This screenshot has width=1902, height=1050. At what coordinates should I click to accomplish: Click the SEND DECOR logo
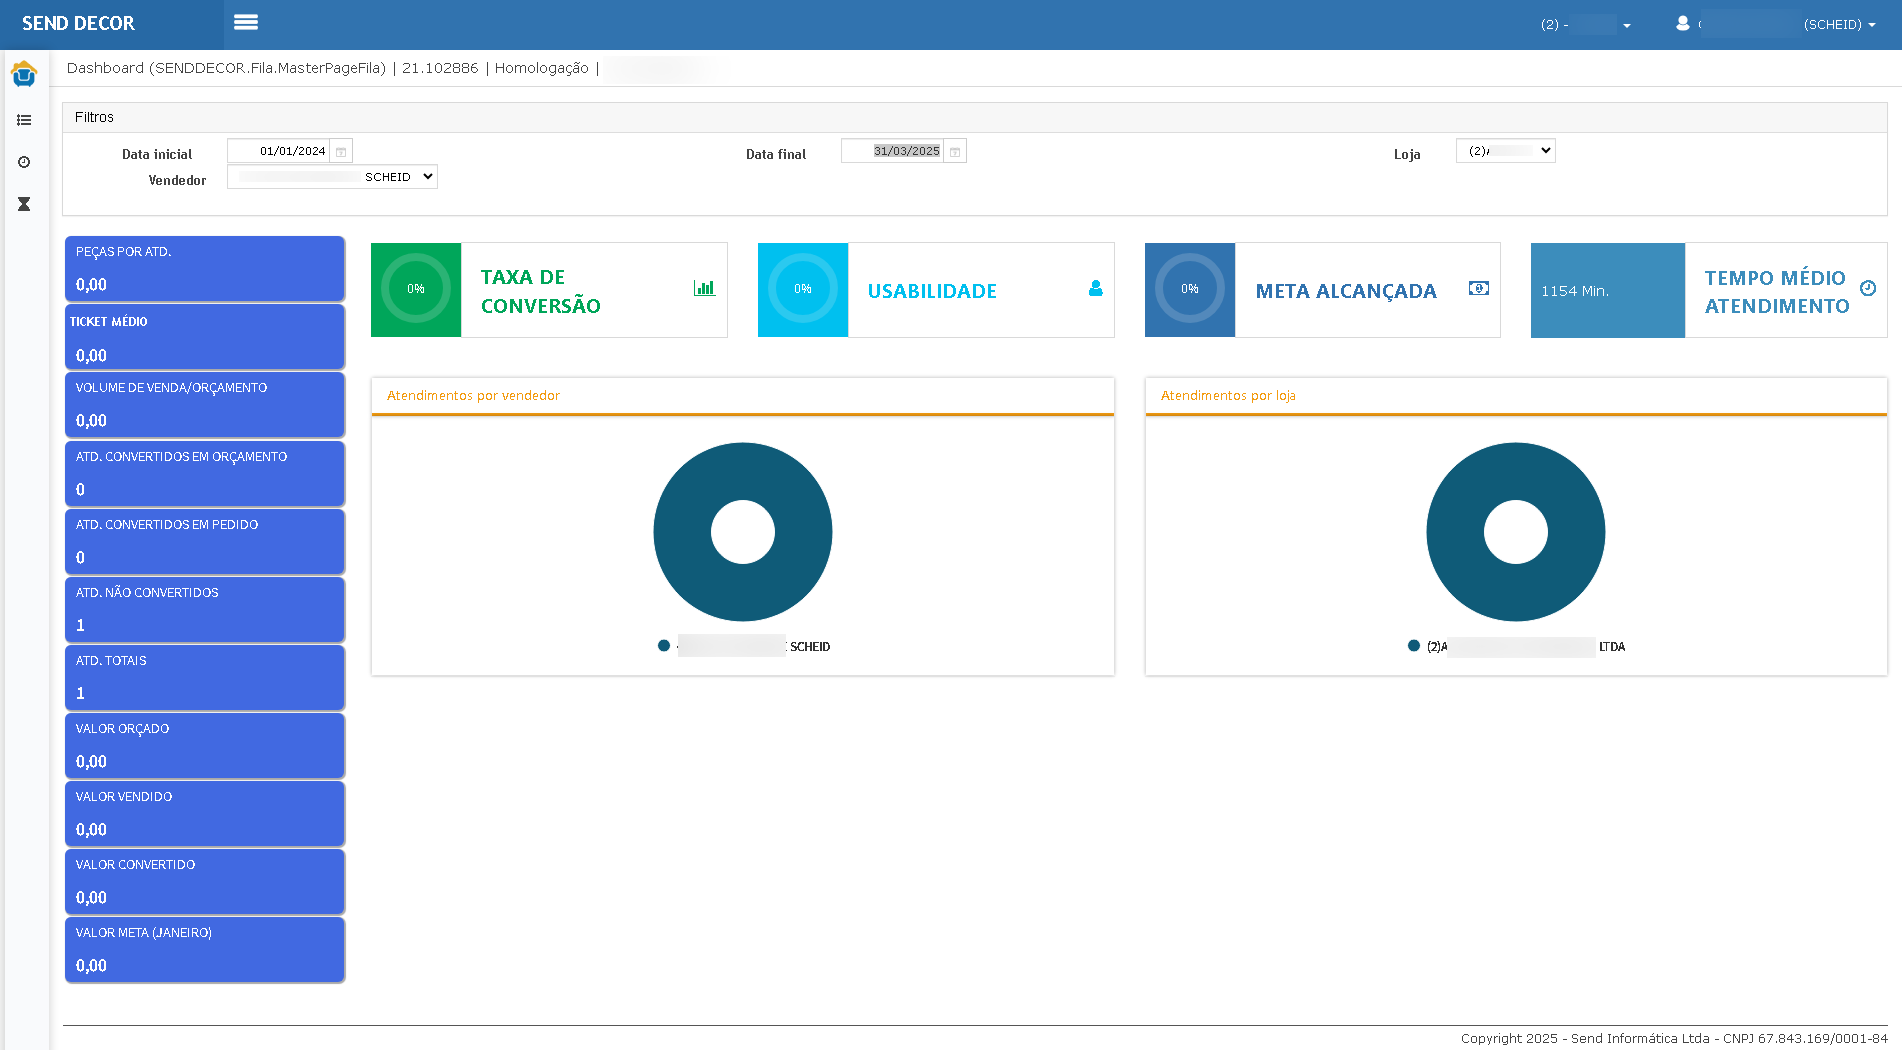coord(78,23)
